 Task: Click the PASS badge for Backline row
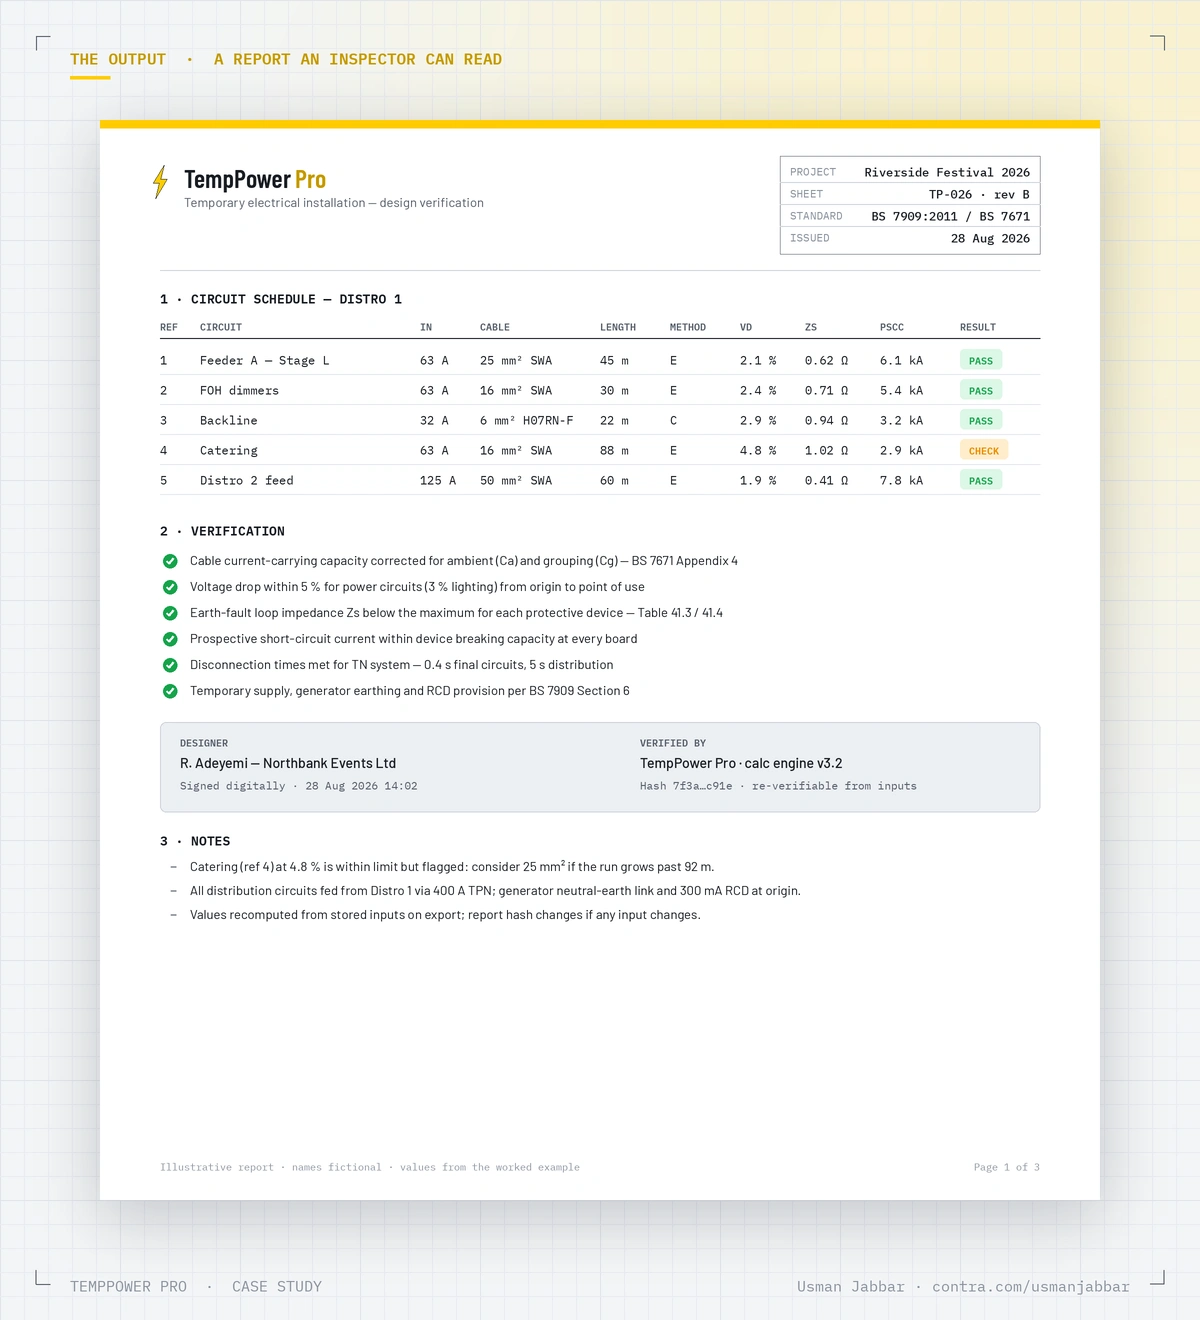pos(981,420)
